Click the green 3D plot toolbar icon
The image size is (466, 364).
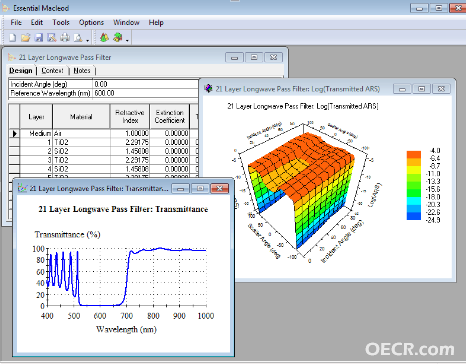point(117,37)
